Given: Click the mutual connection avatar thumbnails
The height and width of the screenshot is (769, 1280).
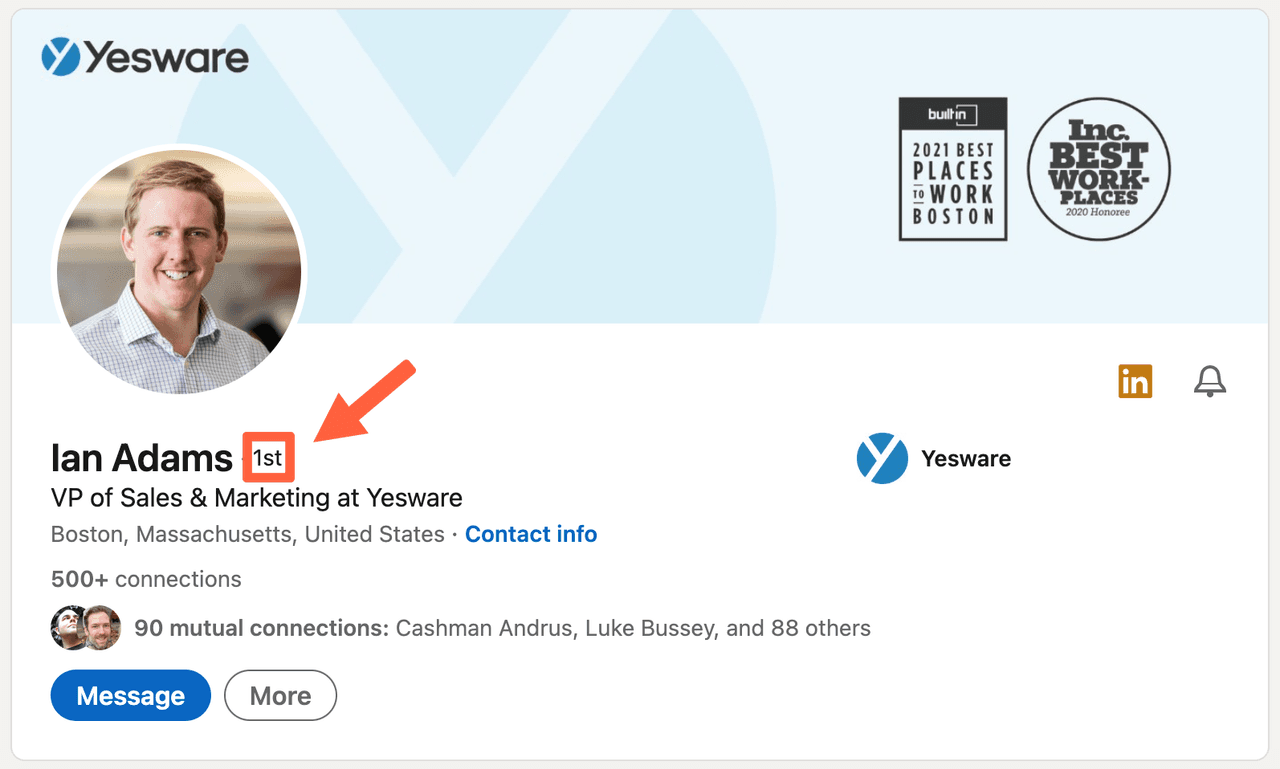Looking at the screenshot, I should tap(85, 627).
